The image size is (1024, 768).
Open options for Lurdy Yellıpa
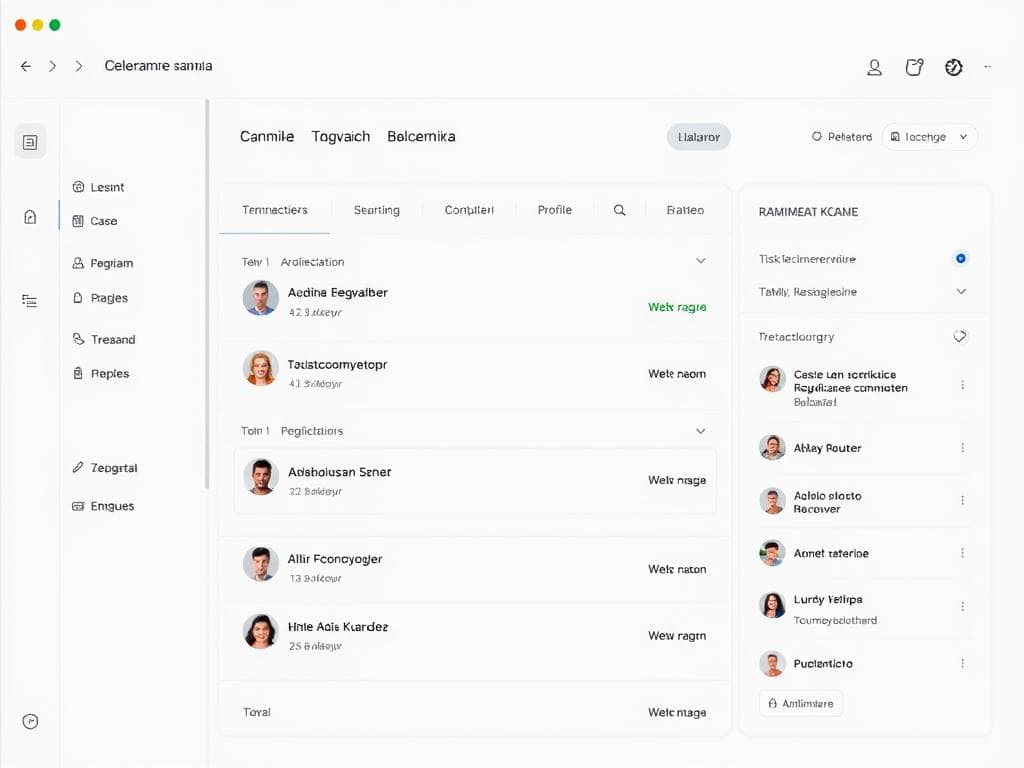coord(963,606)
